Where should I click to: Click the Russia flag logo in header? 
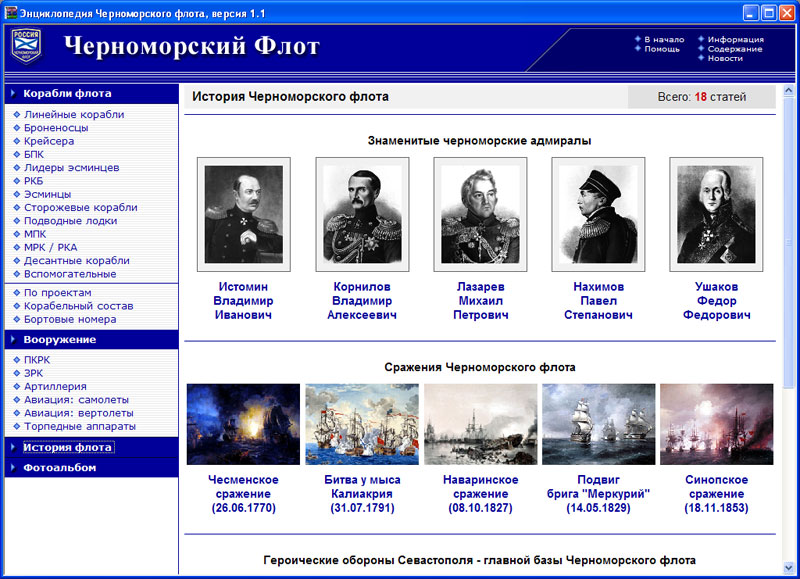[26, 46]
